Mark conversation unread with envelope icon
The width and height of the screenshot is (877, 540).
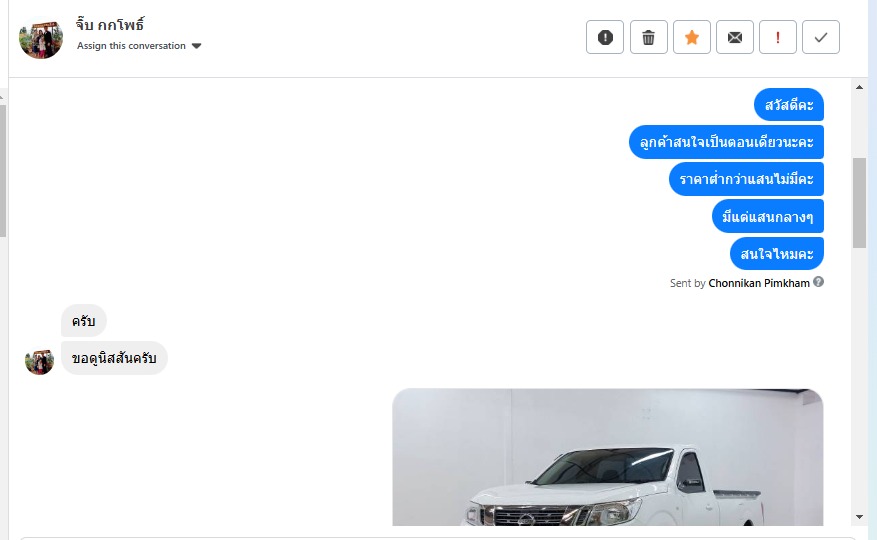pos(735,37)
